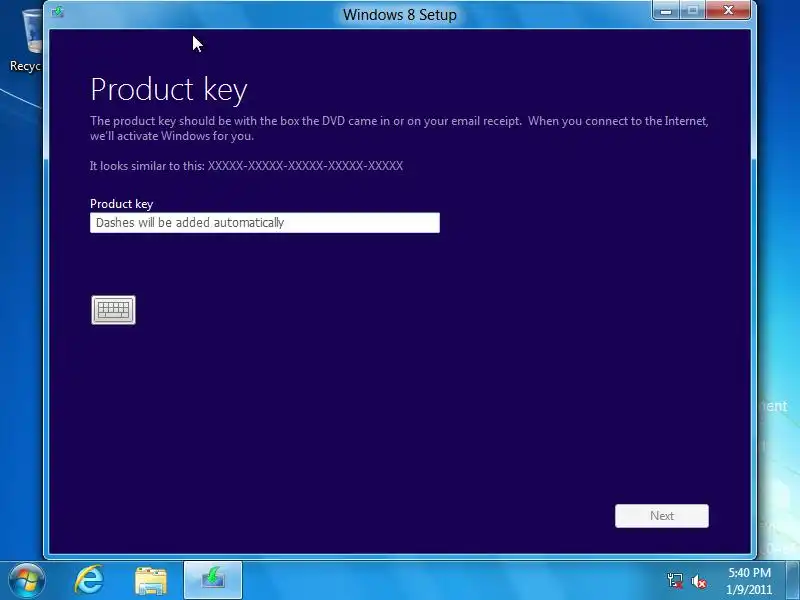800x600 pixels.
Task: Click the Windows 8 Setup title bar icon
Action: [x=58, y=12]
